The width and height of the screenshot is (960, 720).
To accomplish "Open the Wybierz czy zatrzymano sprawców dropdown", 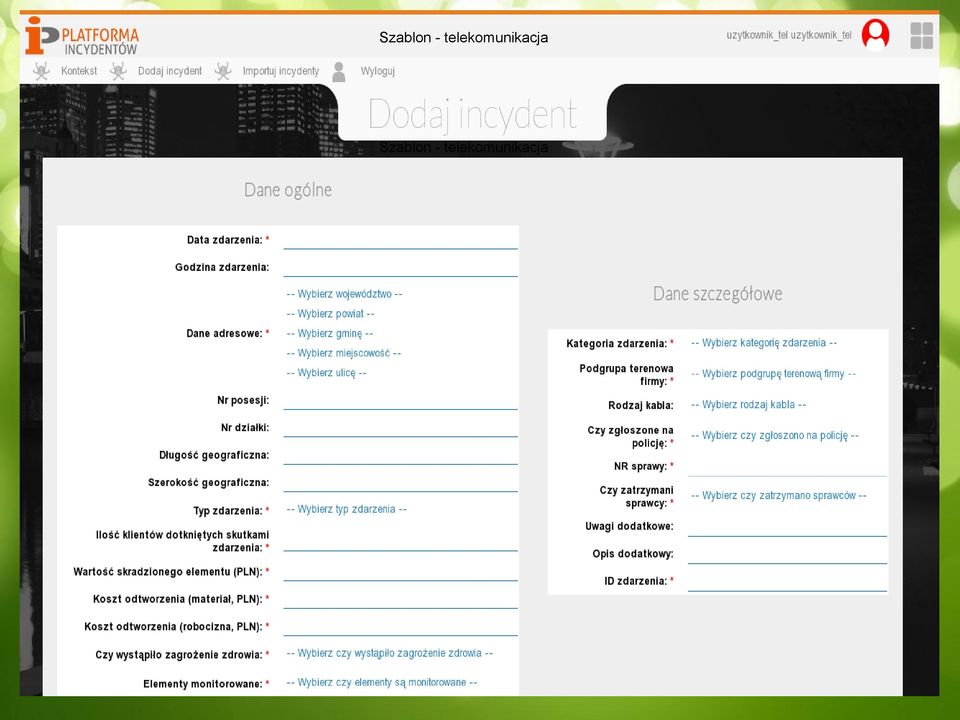I will (779, 495).
